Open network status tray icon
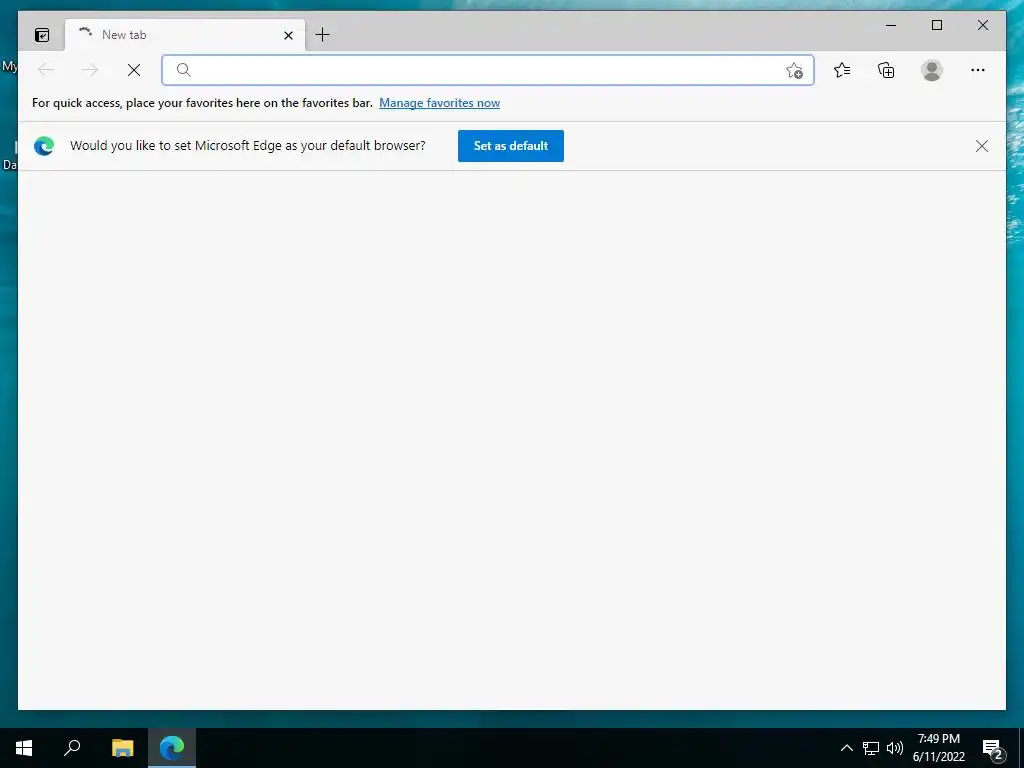Viewport: 1024px width, 768px height. tap(871, 748)
